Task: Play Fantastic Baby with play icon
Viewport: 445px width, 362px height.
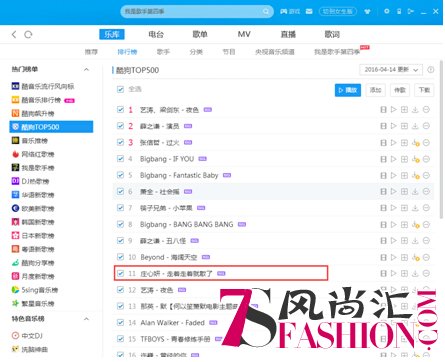Action: click(x=394, y=175)
